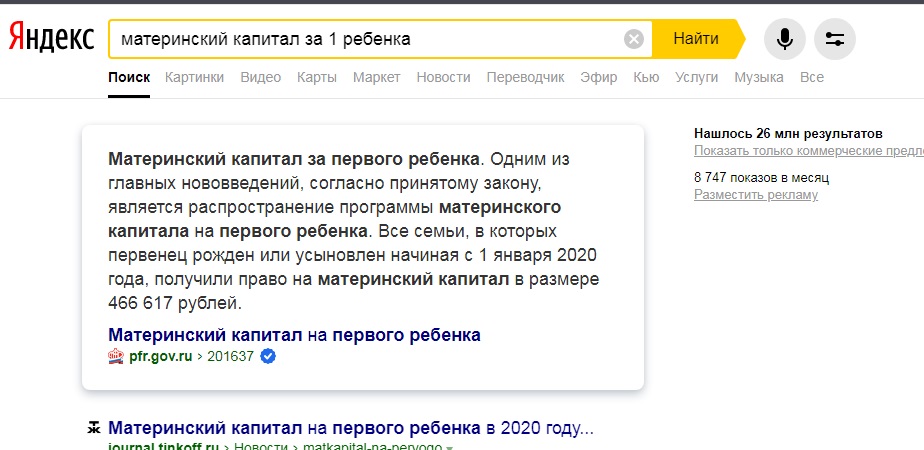
Task: Select the Поиск tab
Action: coord(129,77)
